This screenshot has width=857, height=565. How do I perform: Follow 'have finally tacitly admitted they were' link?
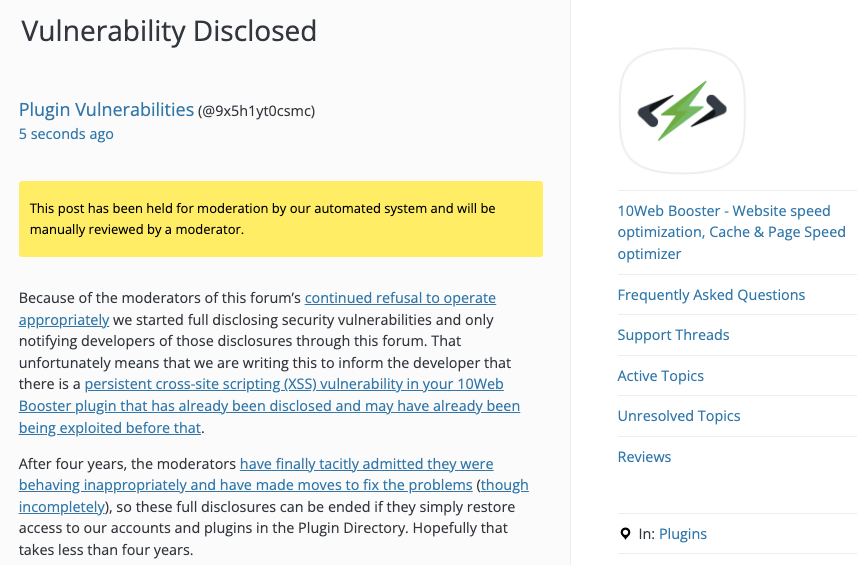tap(367, 464)
